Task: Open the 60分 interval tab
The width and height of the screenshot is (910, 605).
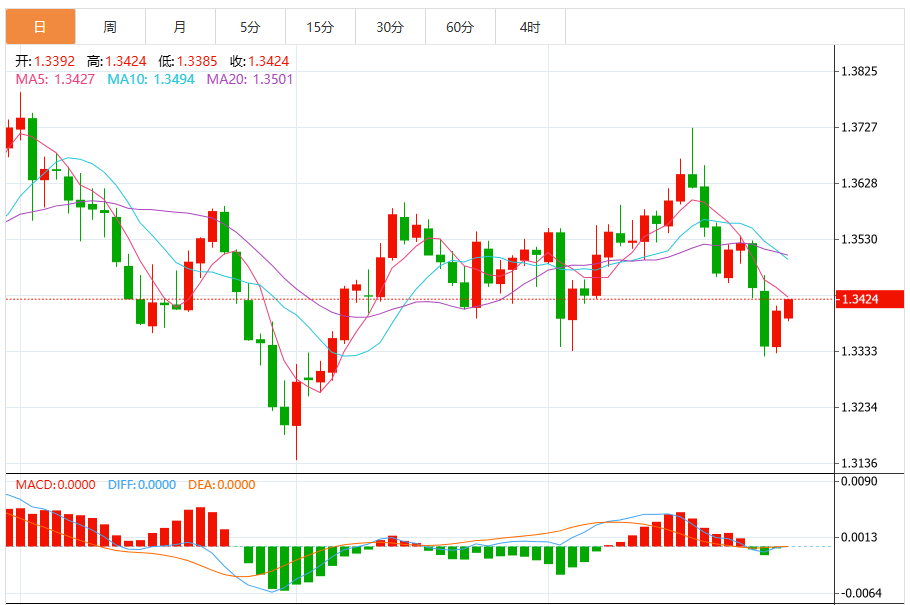Action: [x=460, y=27]
